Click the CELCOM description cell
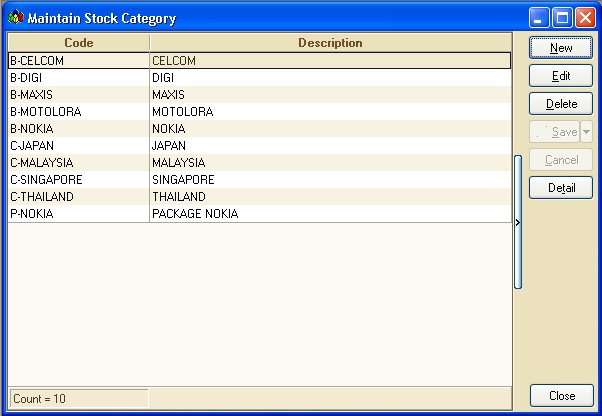 (x=330, y=61)
